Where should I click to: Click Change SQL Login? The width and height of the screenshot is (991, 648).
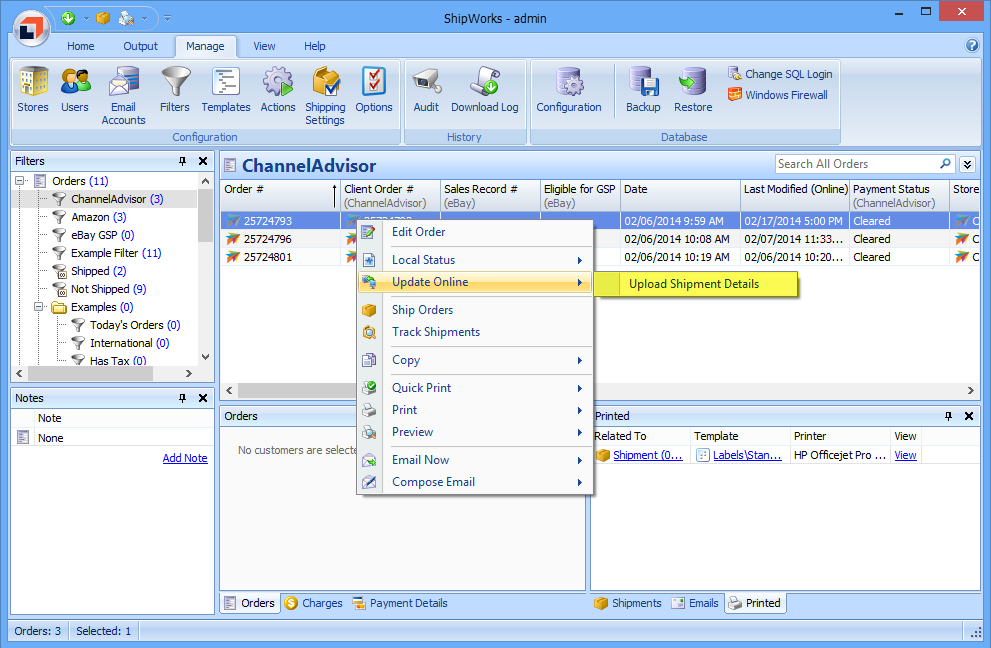780,74
